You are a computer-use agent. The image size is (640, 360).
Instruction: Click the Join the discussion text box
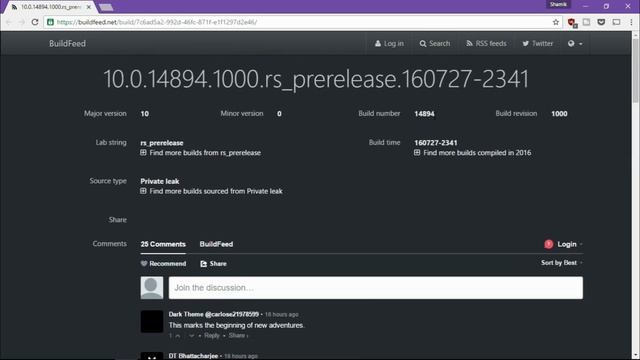click(376, 288)
